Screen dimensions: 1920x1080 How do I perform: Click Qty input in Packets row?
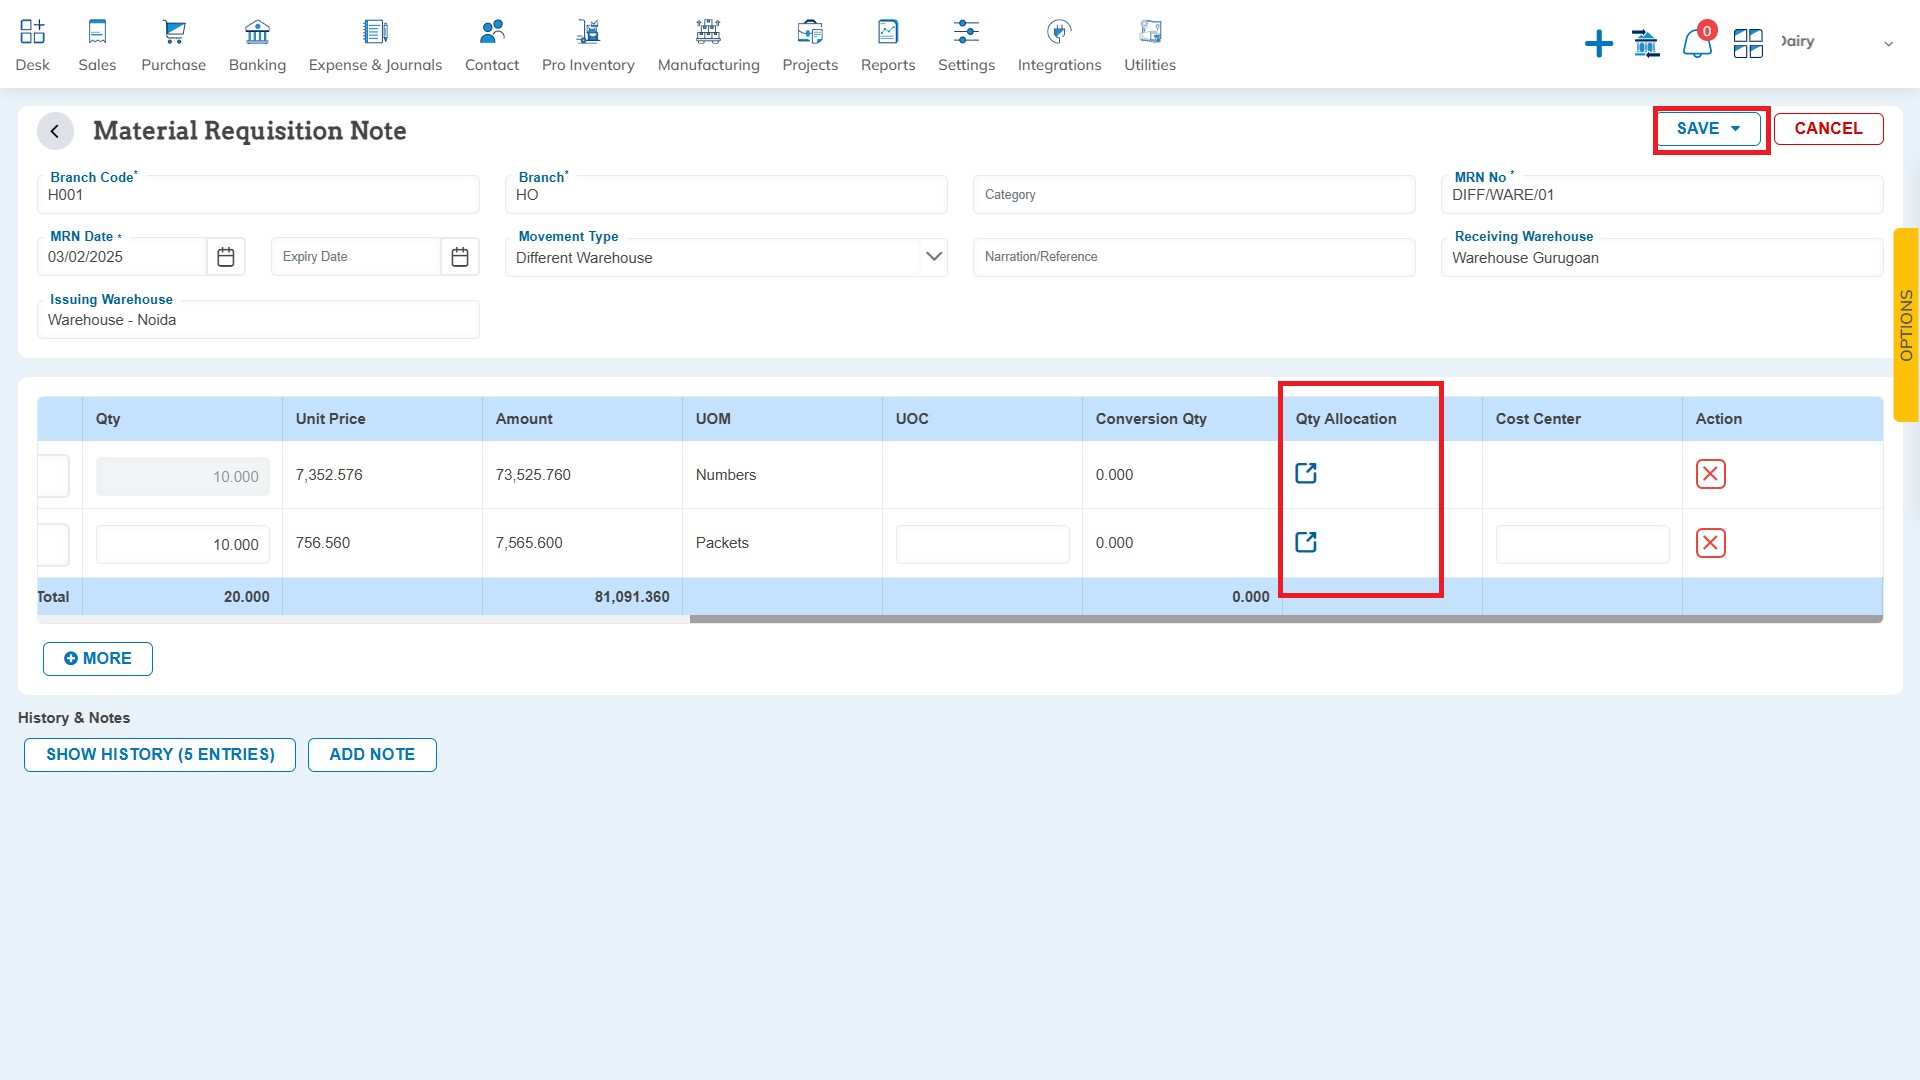tap(183, 544)
